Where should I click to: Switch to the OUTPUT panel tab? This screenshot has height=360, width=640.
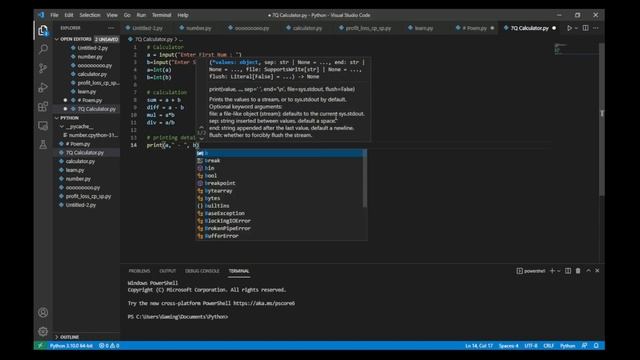[167, 271]
